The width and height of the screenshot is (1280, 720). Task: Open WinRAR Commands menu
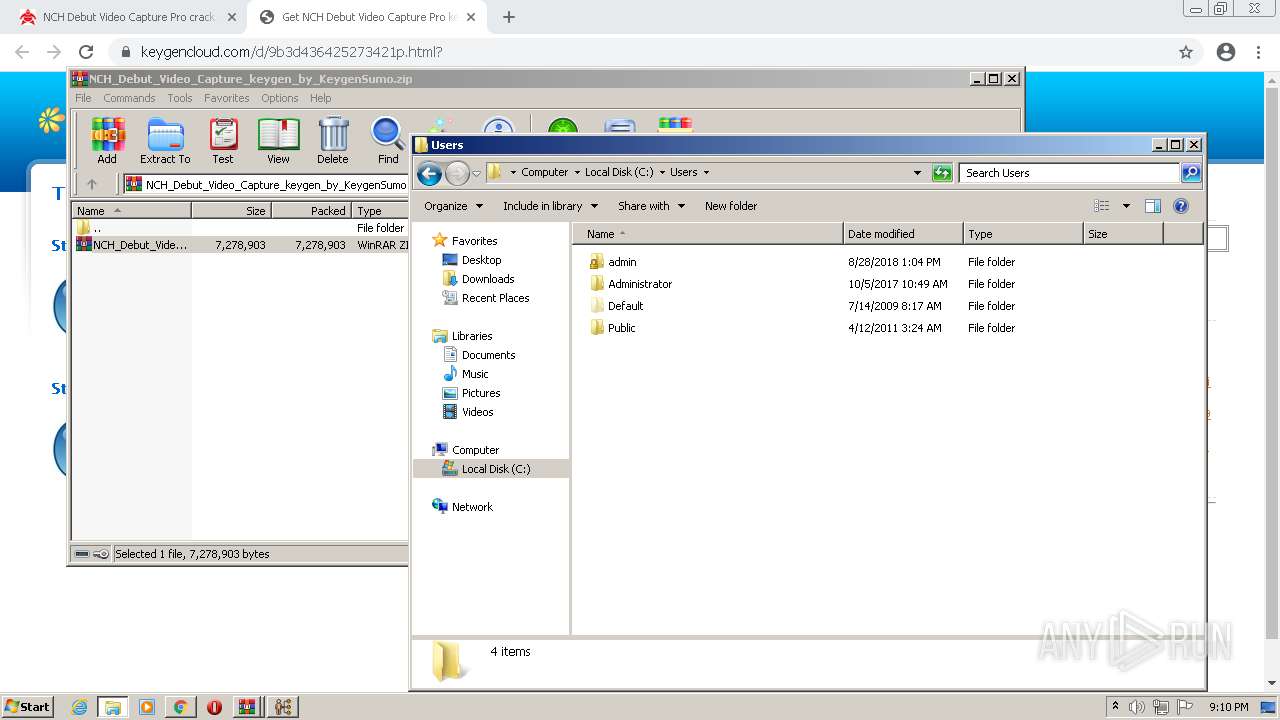click(x=129, y=98)
